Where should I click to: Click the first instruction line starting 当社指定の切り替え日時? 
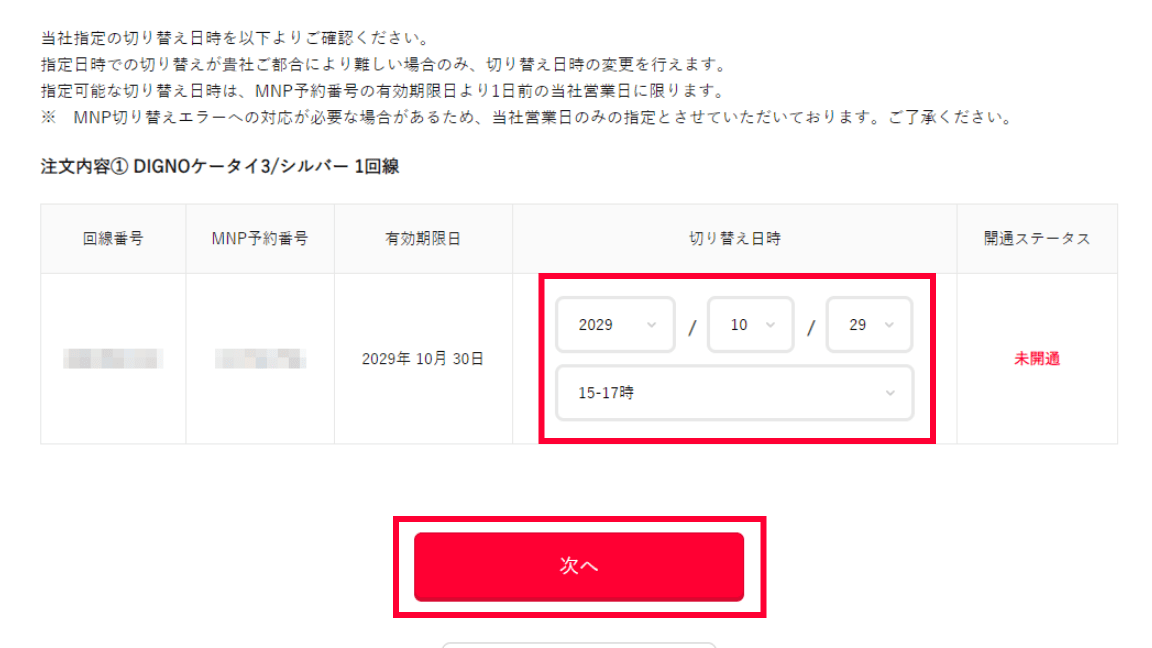click(235, 39)
